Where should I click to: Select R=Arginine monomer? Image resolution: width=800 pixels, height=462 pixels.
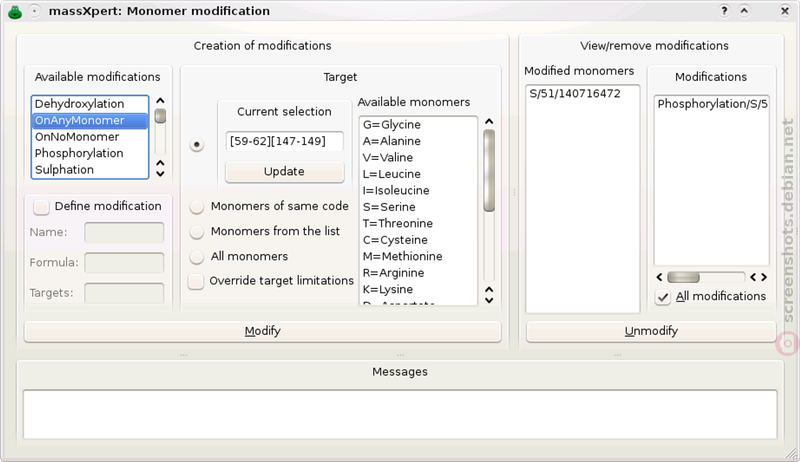(x=418, y=273)
